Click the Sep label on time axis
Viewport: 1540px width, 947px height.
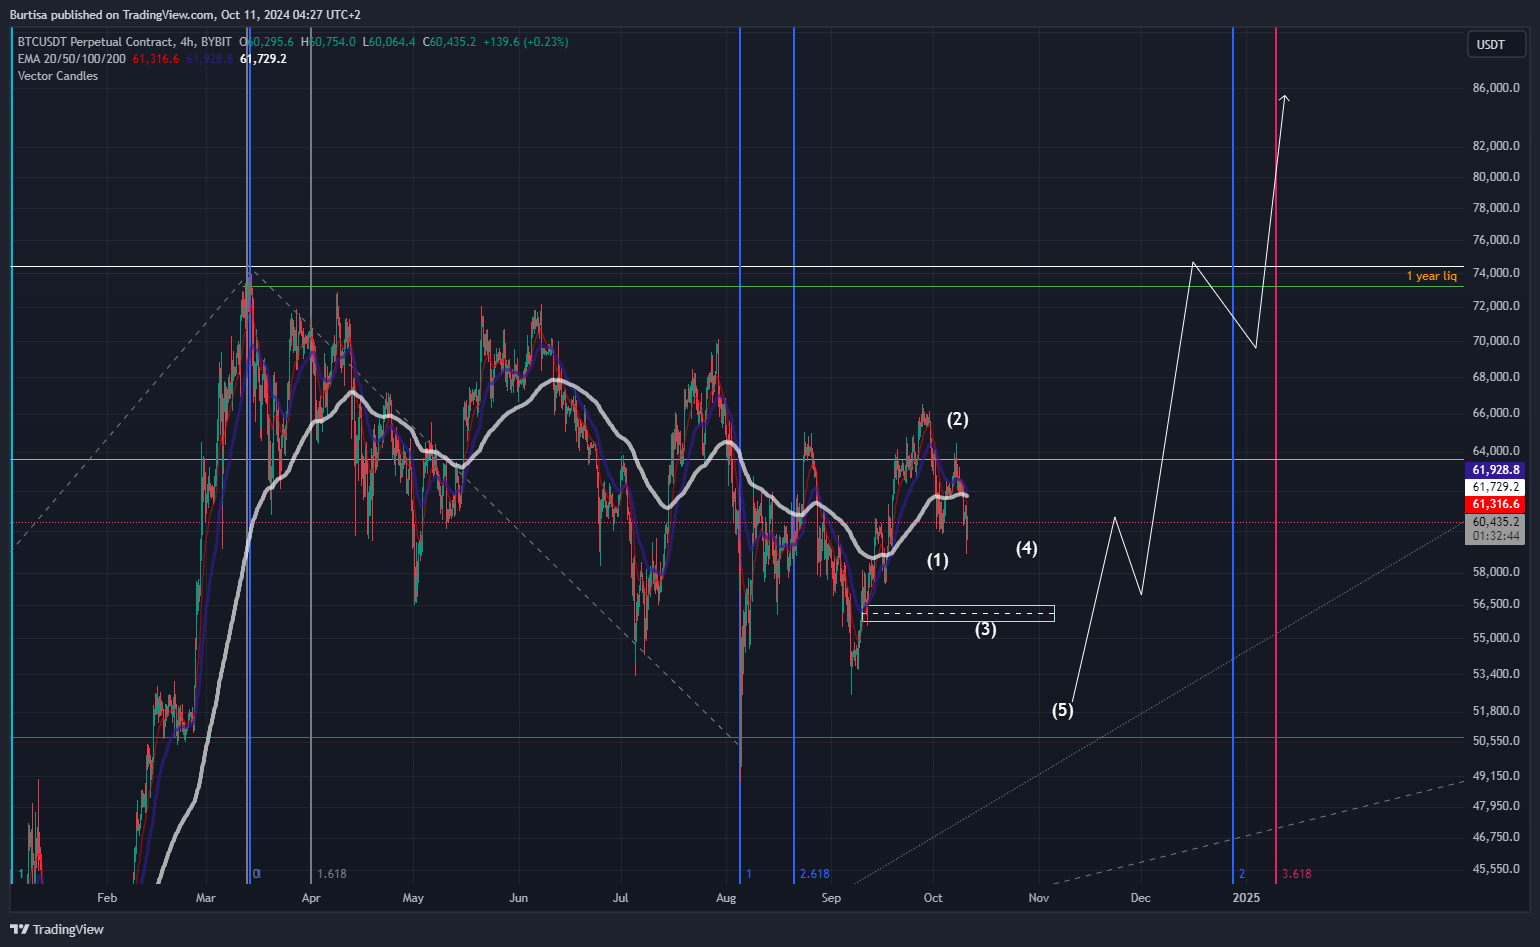pos(831,898)
